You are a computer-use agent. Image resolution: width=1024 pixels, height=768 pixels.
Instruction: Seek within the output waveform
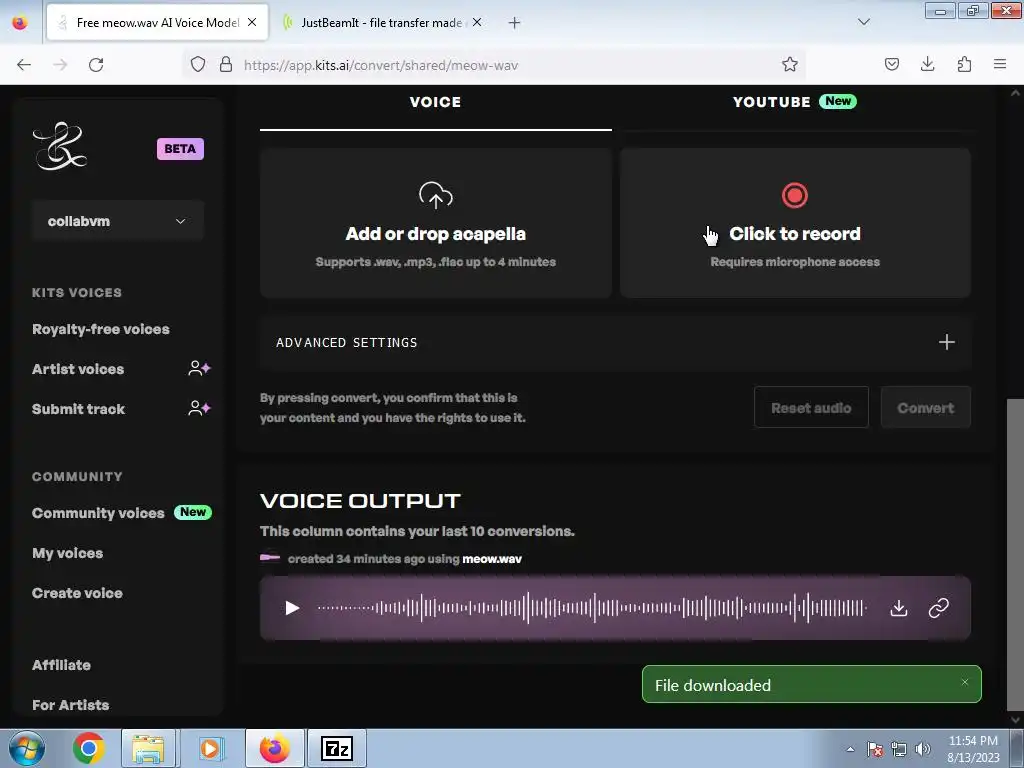(592, 608)
